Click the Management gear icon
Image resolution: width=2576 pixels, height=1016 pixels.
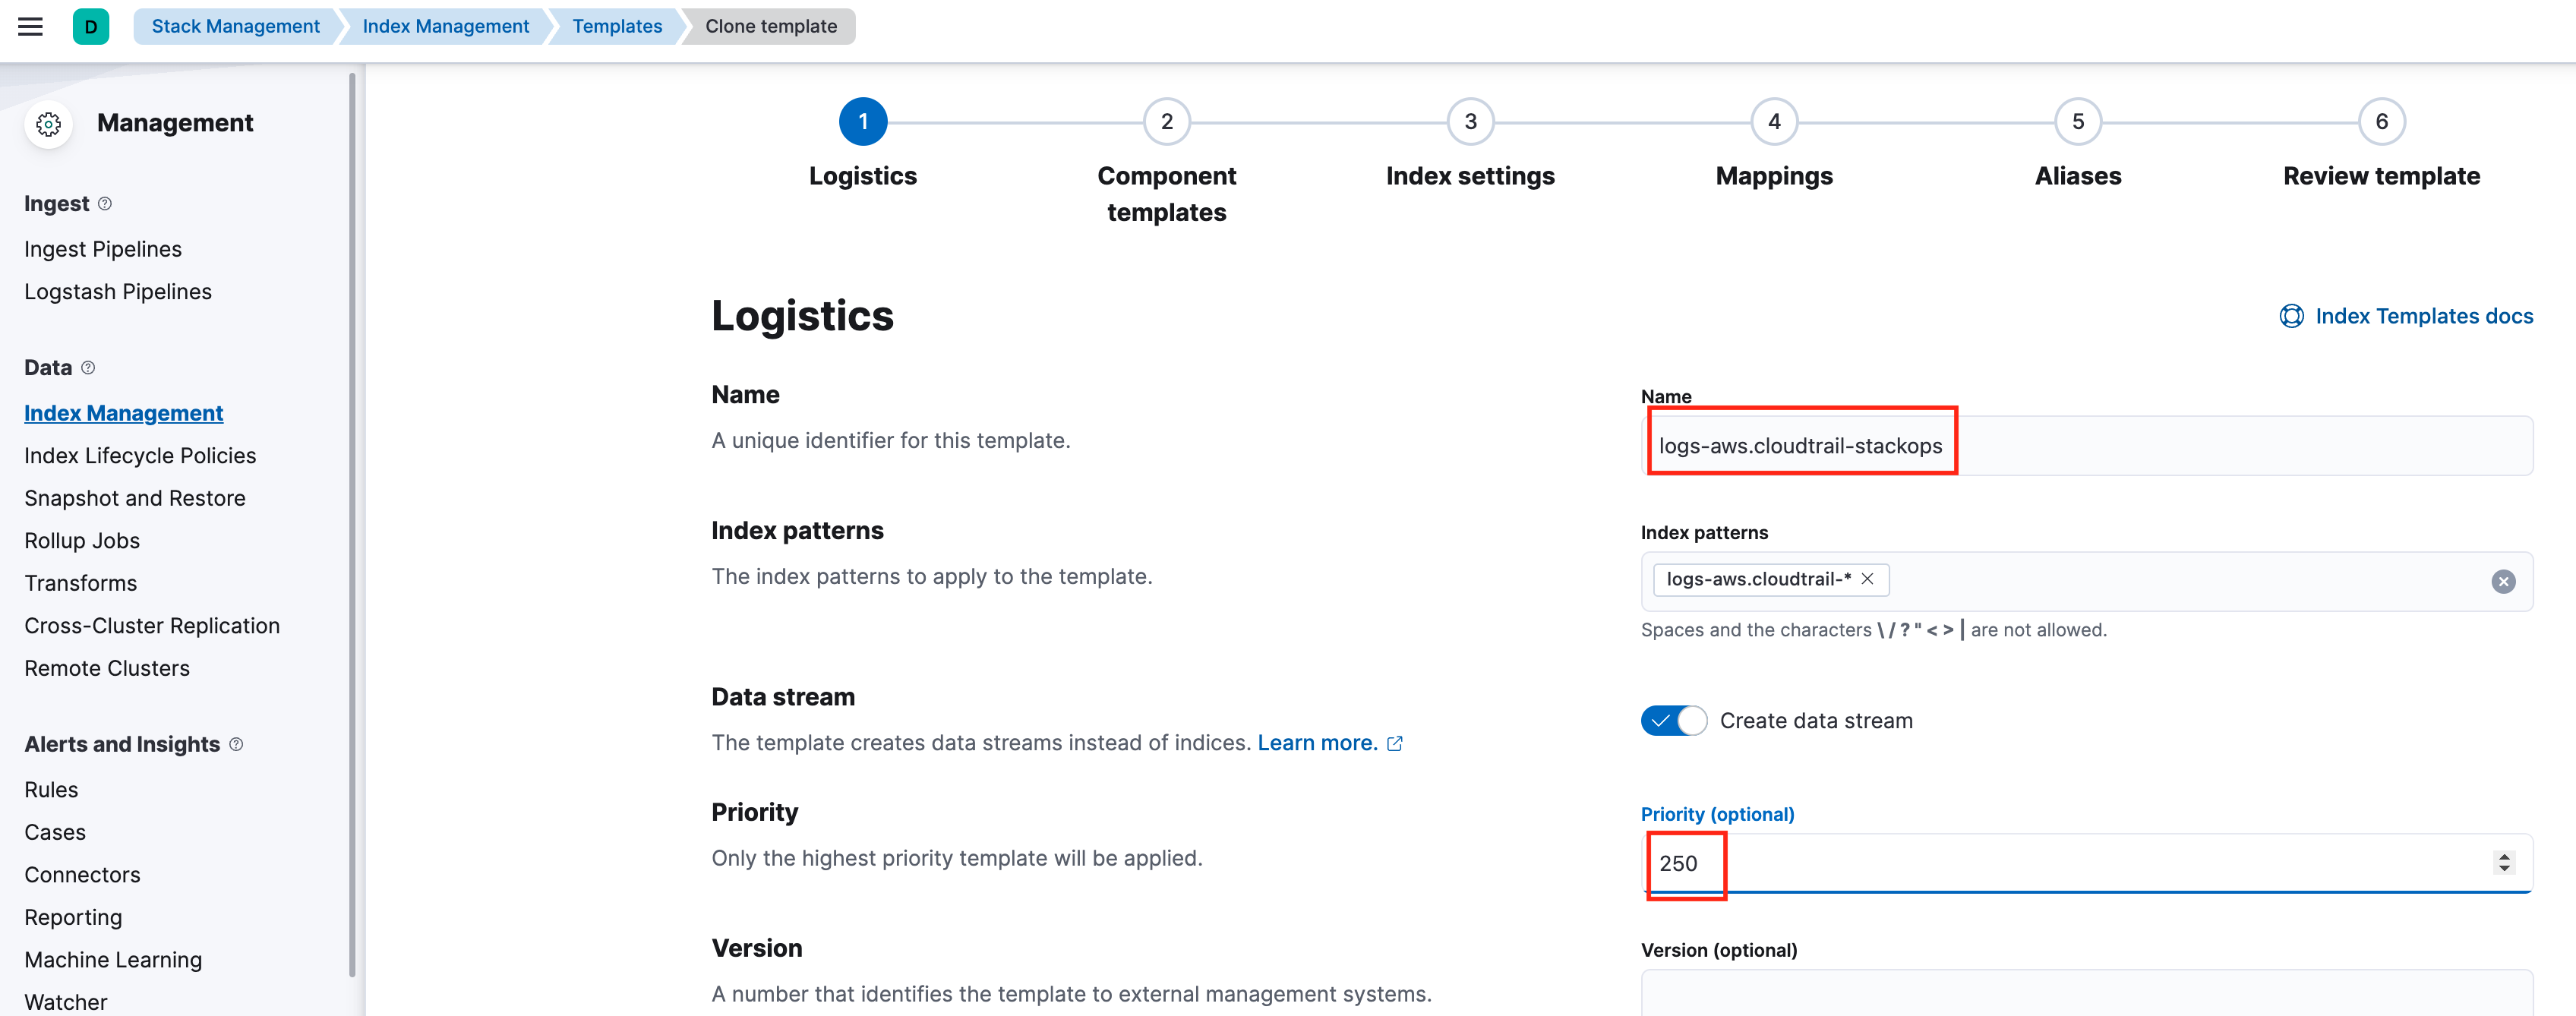[48, 124]
